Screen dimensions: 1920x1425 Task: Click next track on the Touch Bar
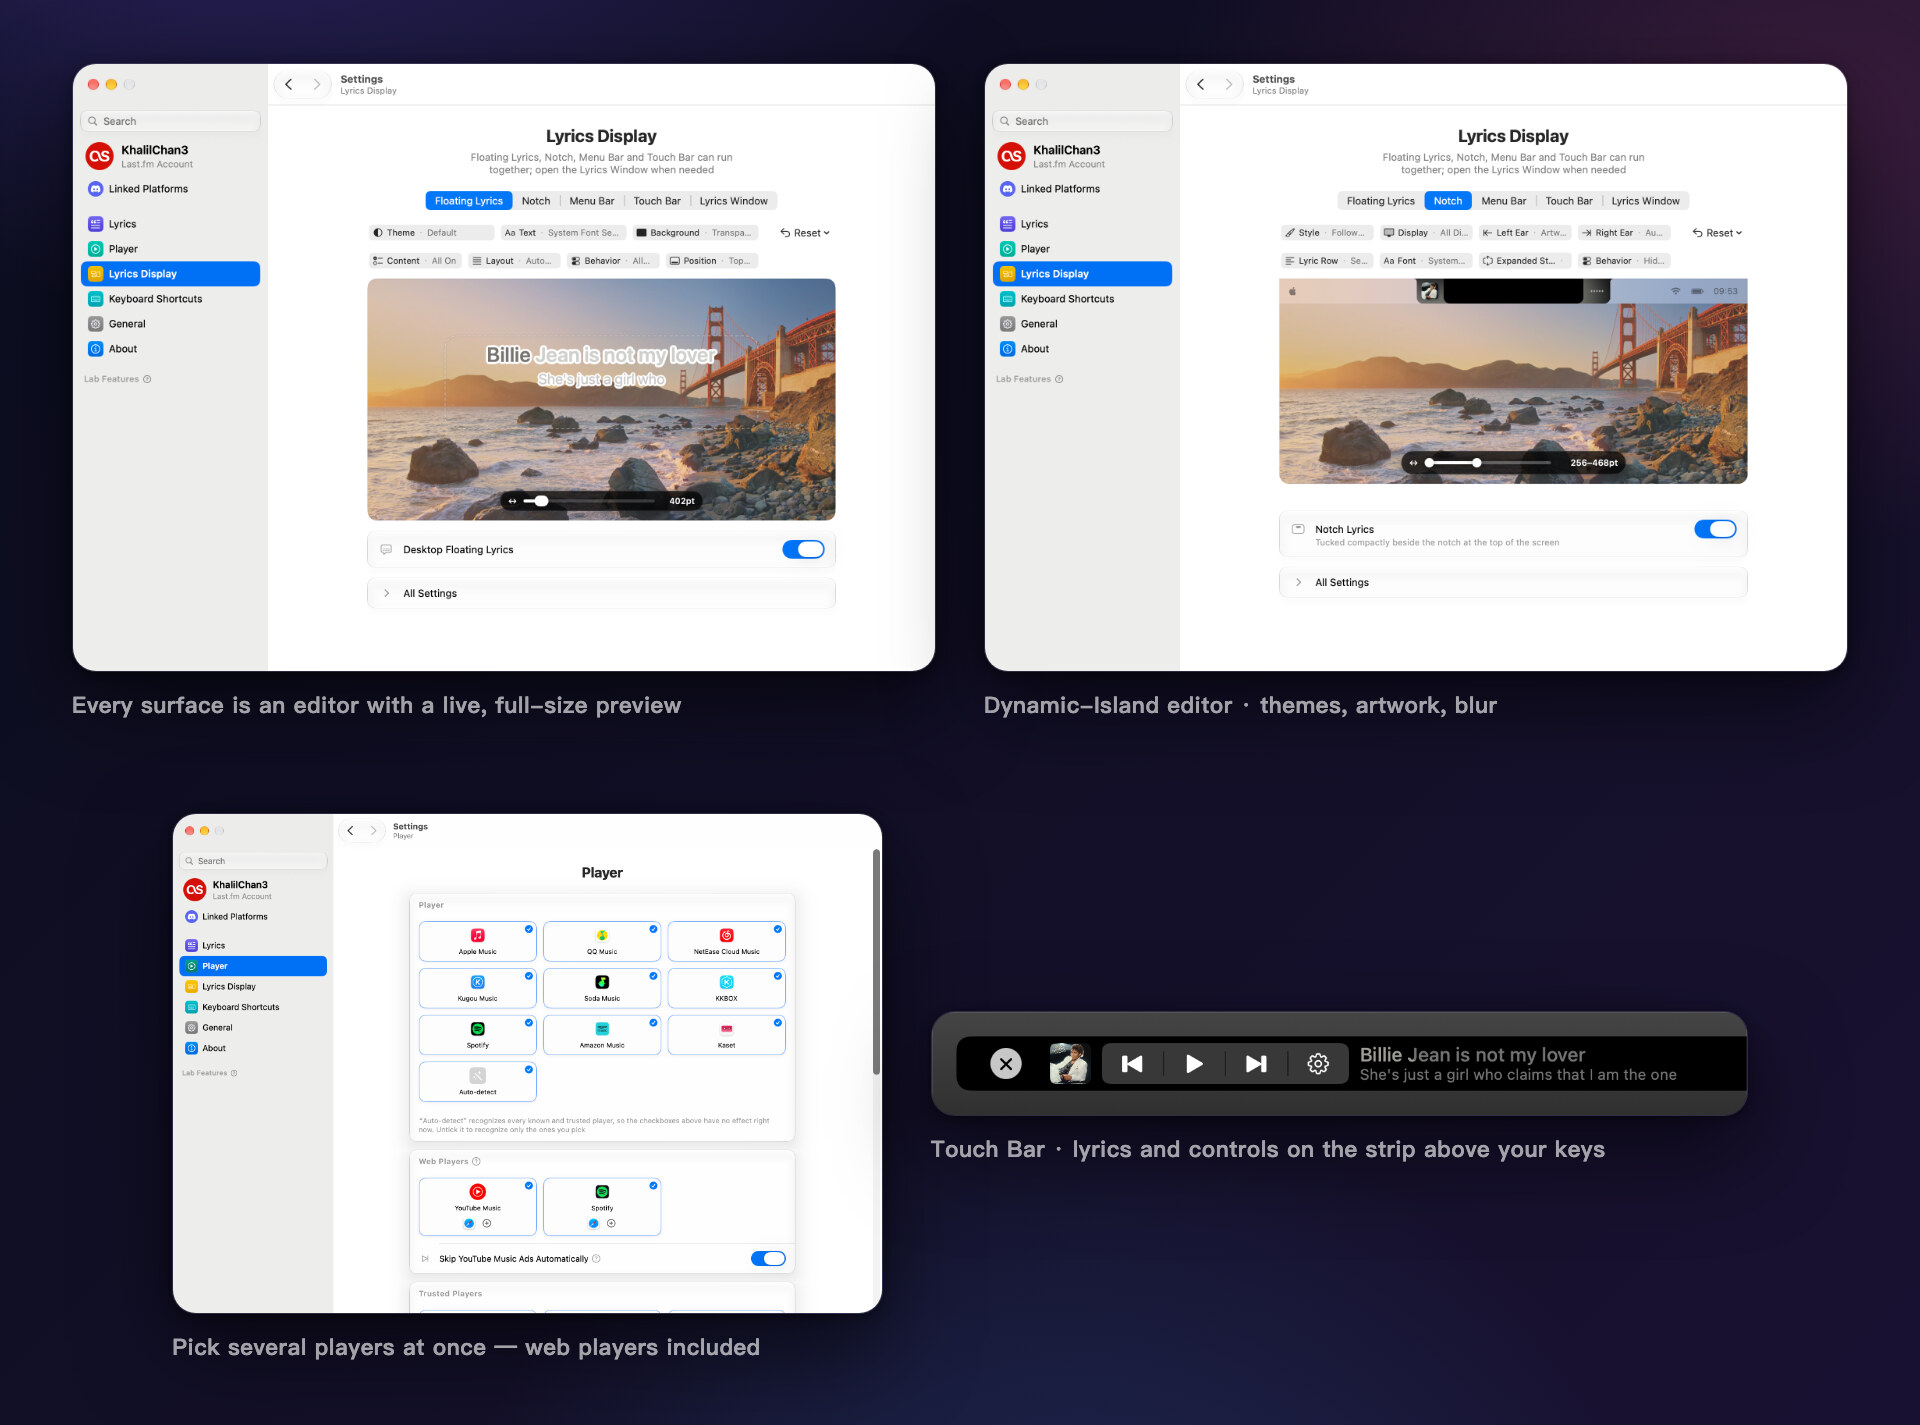pos(1256,1064)
